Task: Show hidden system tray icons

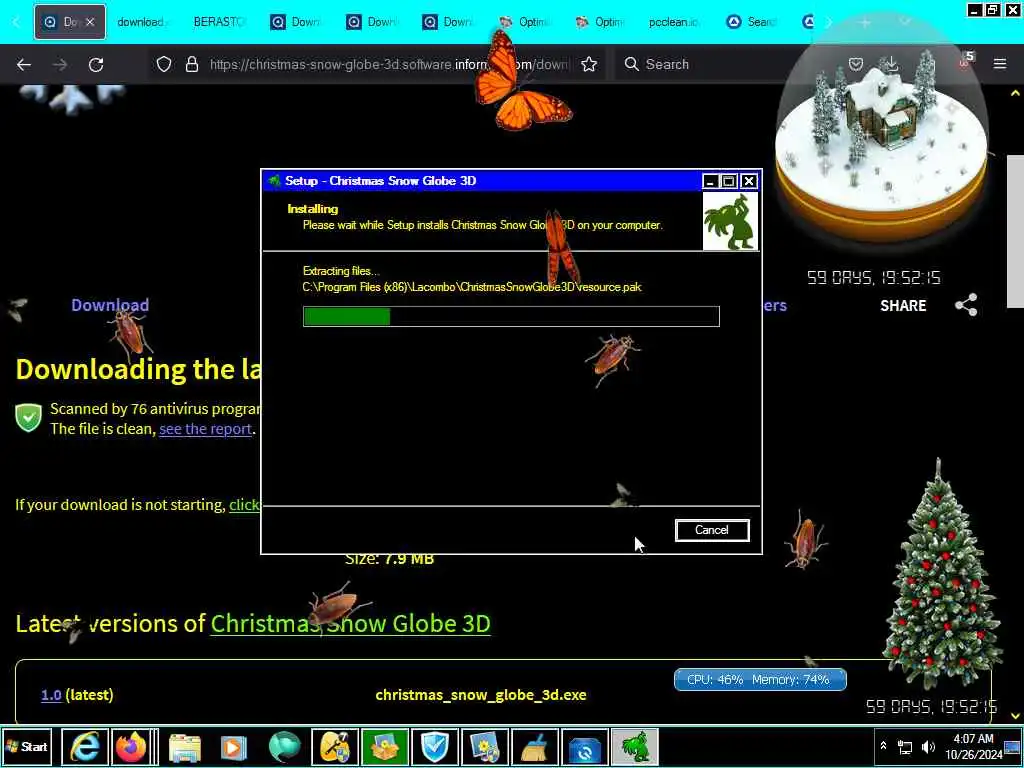Action: (884, 746)
